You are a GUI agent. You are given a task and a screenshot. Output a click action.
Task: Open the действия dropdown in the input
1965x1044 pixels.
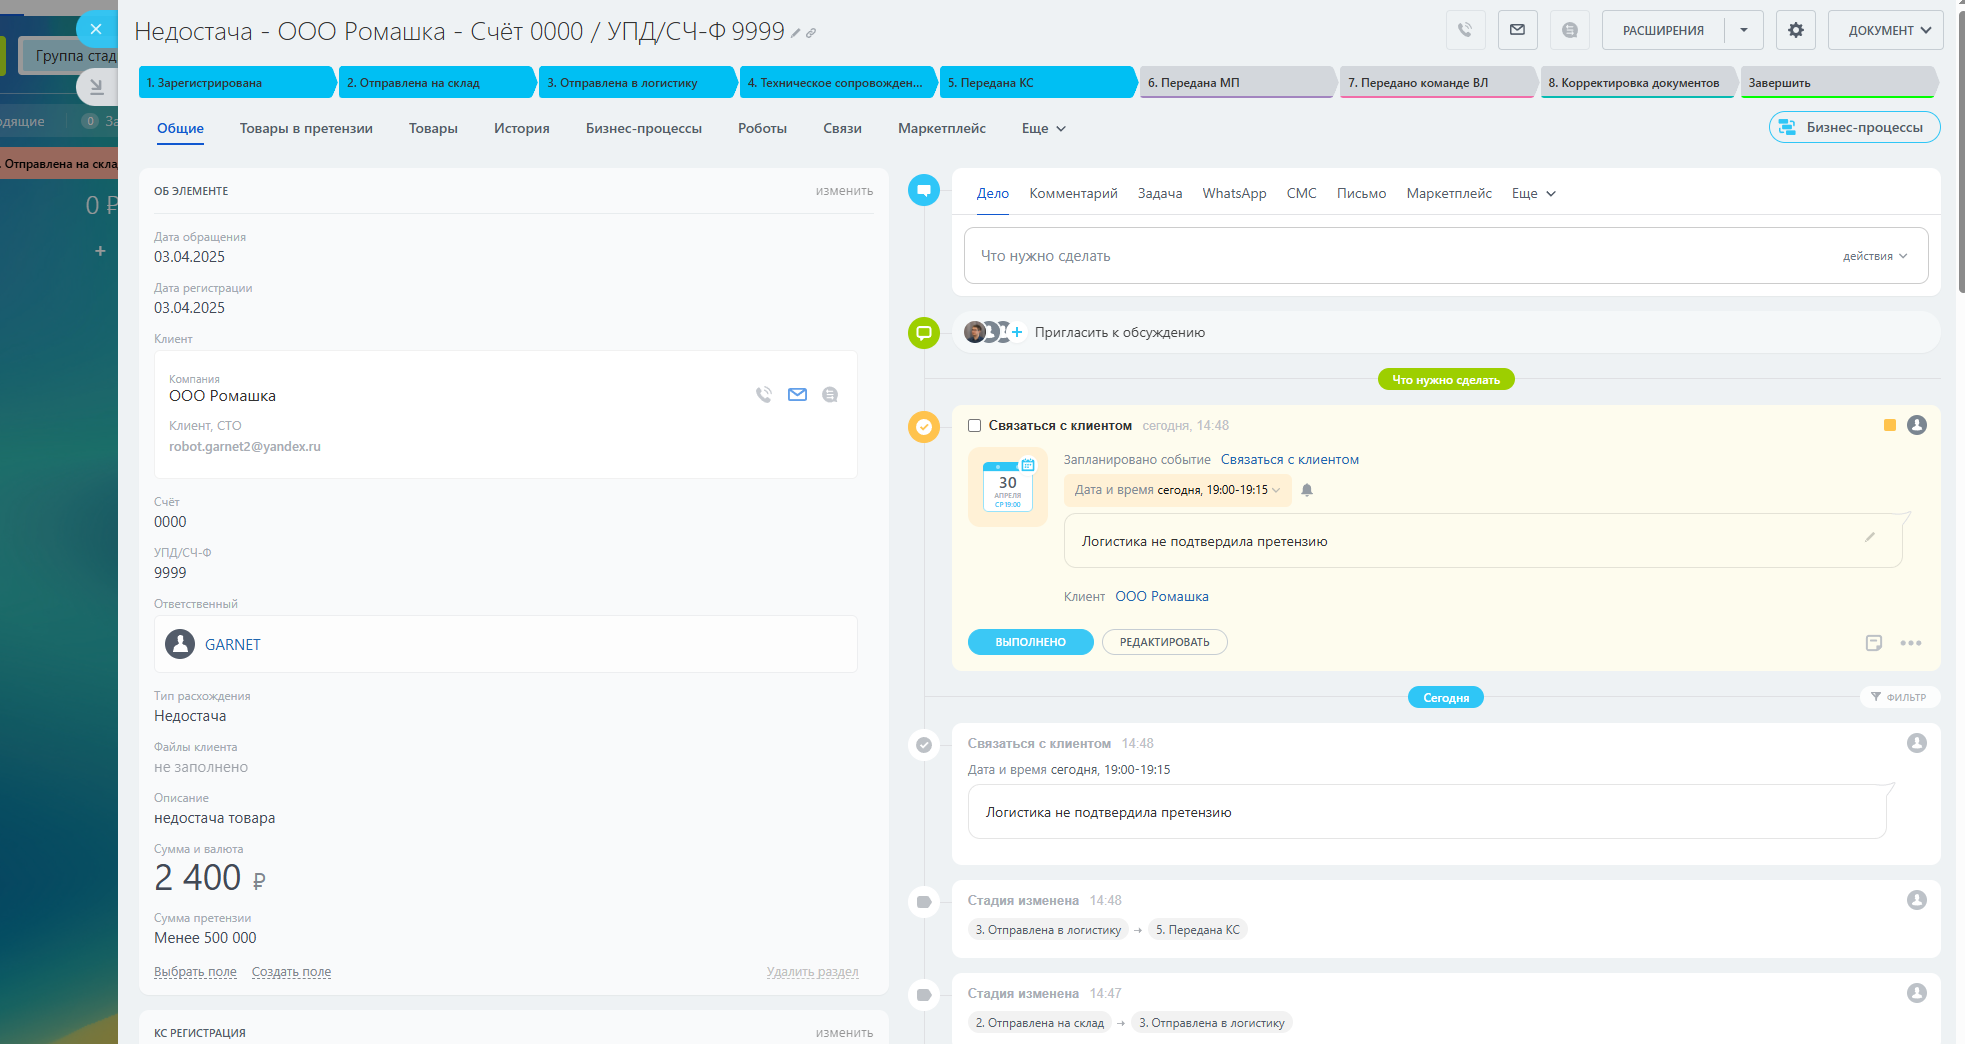click(x=1875, y=256)
